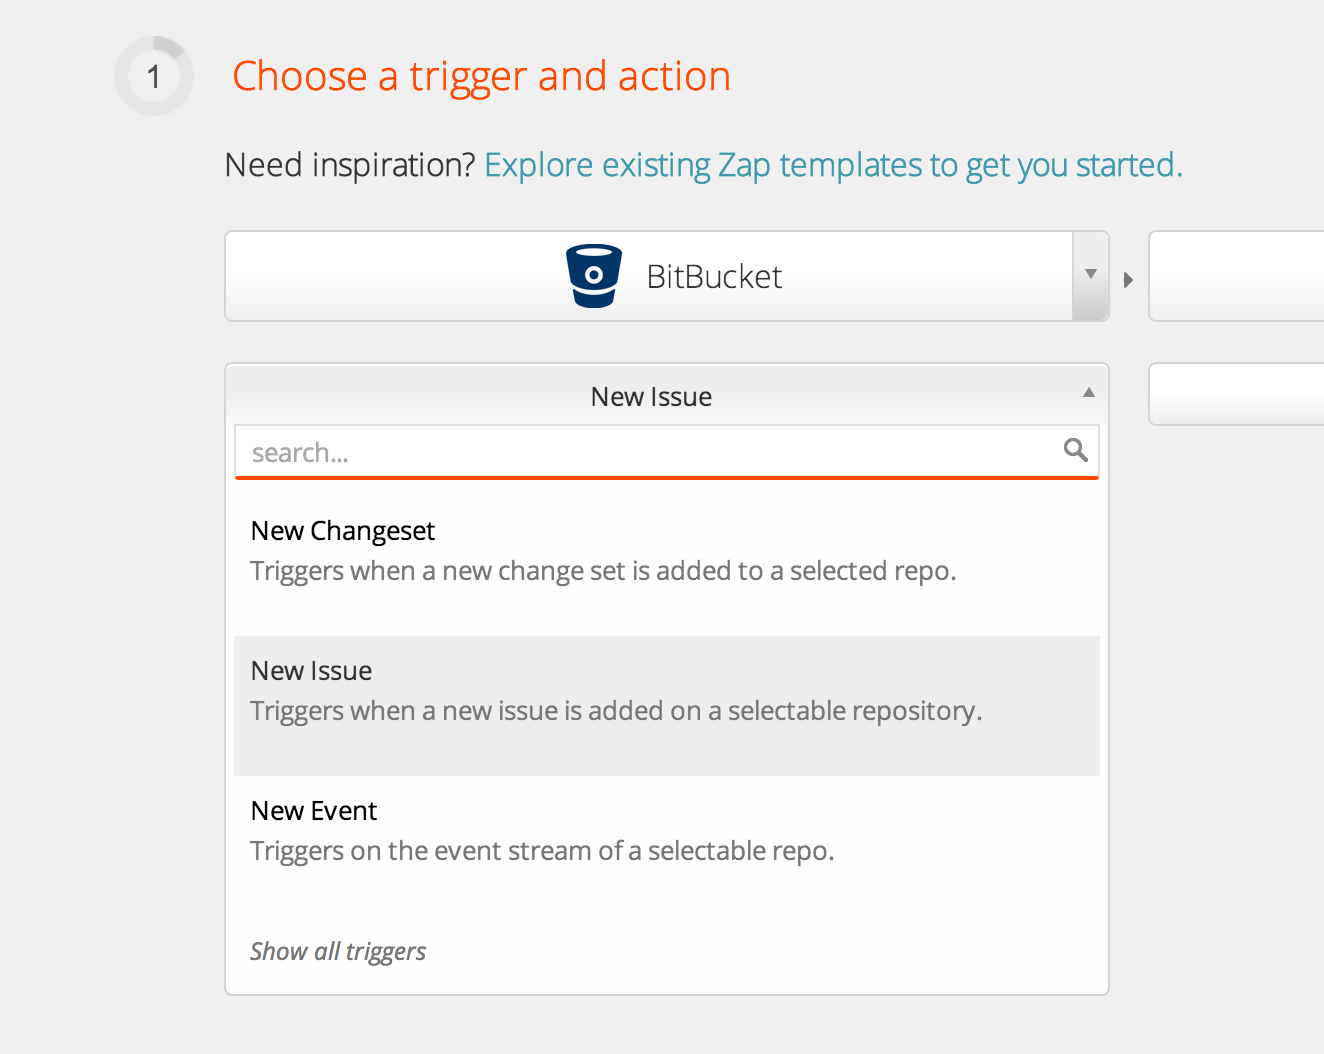Screen dimensions: 1324x1054
Task: Click 'Triggers when a new issue is added' description
Action: pos(616,711)
